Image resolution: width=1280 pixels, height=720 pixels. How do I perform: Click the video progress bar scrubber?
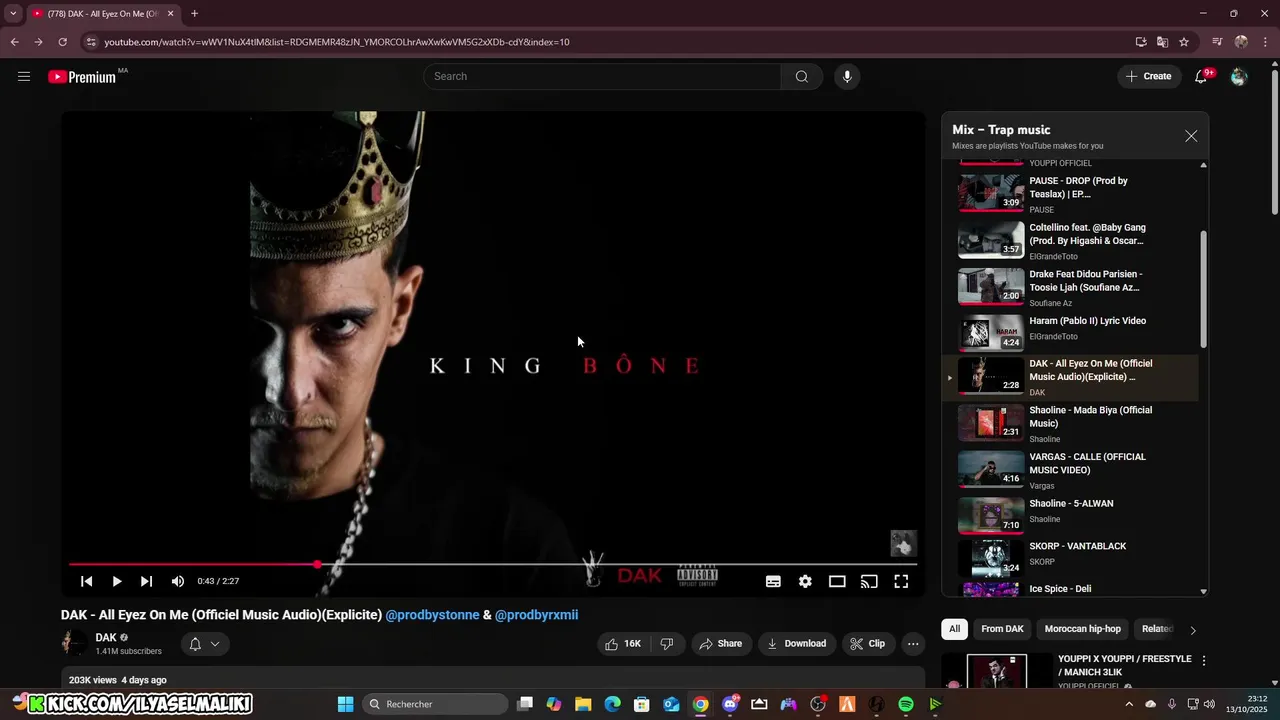(317, 565)
